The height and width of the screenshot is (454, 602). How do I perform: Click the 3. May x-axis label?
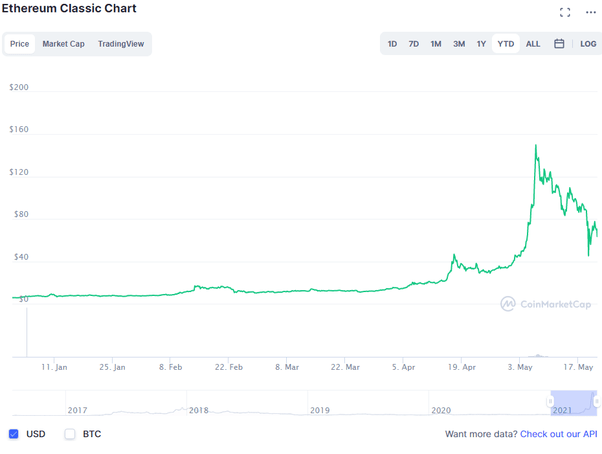[x=520, y=367]
